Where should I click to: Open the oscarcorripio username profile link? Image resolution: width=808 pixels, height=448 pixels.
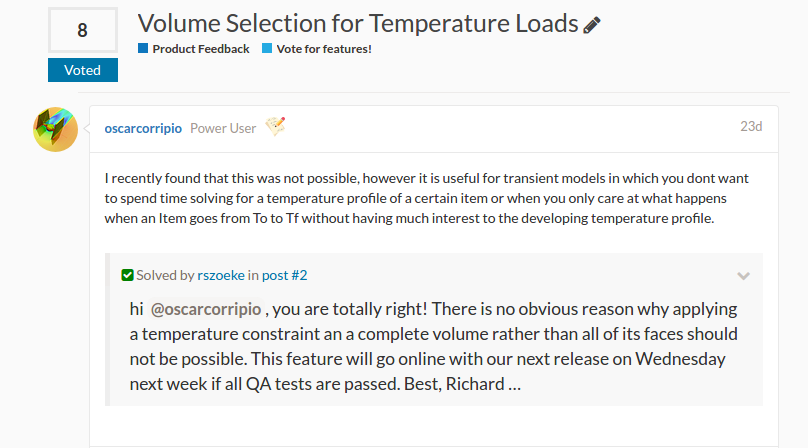(143, 128)
